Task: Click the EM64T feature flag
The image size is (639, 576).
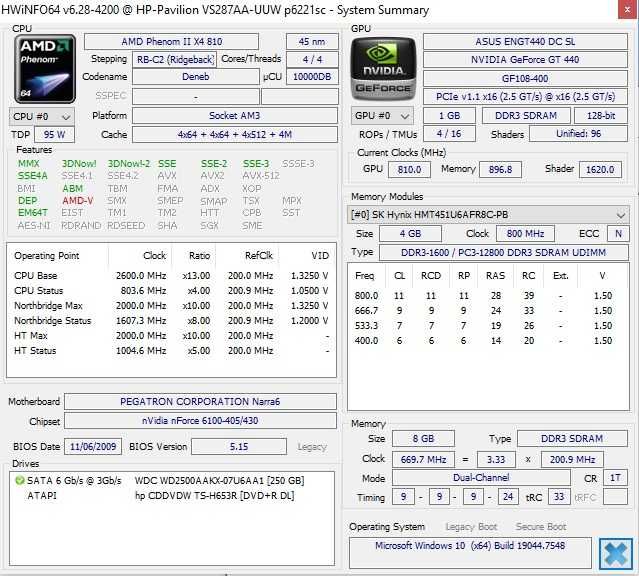Action: 33,213
